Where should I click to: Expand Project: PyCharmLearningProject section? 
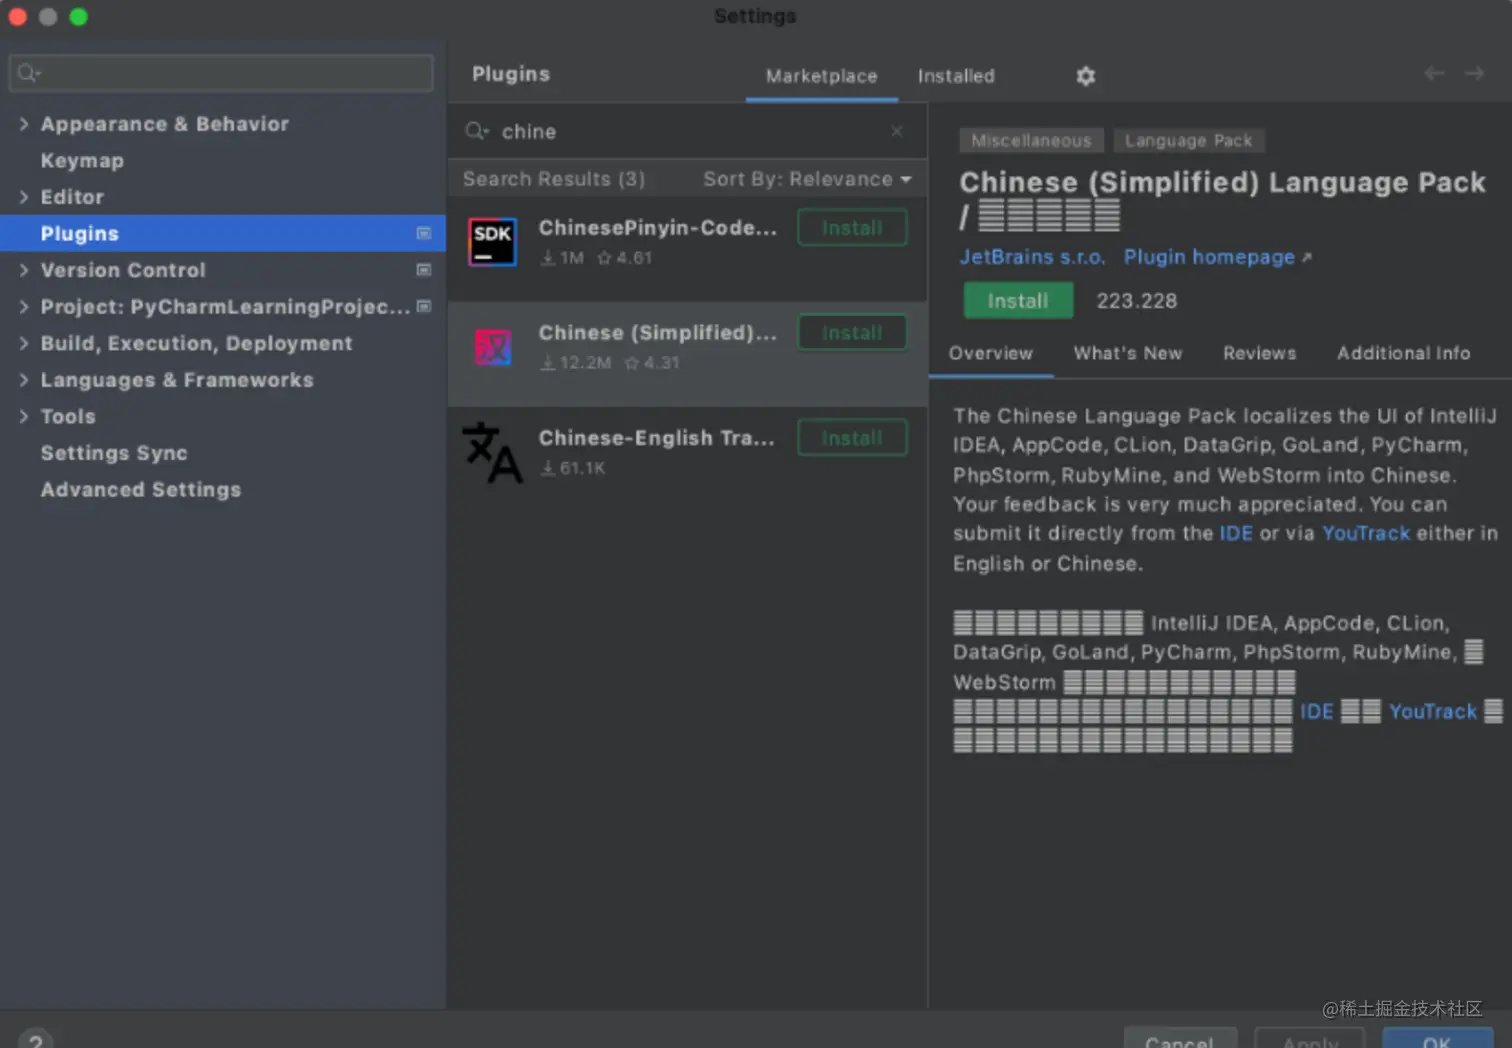point(24,307)
